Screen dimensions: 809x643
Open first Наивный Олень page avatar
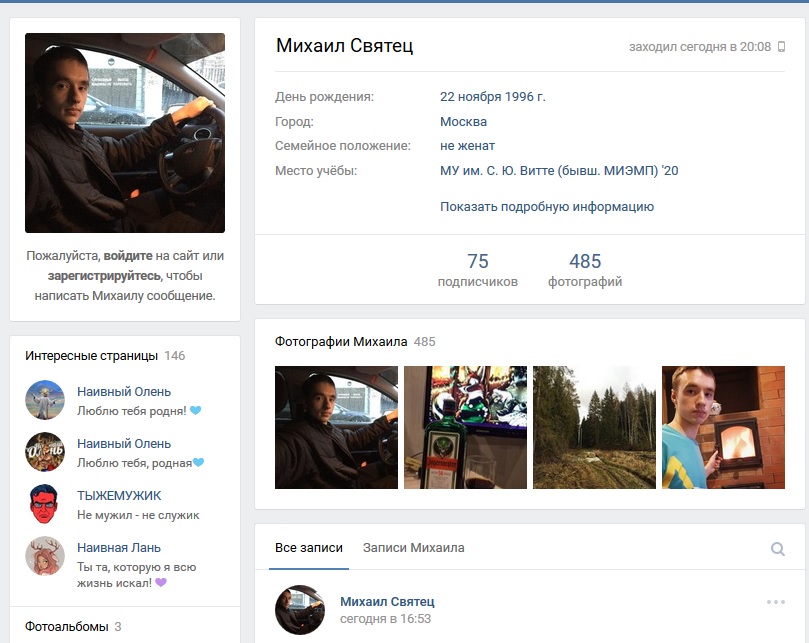click(x=45, y=400)
